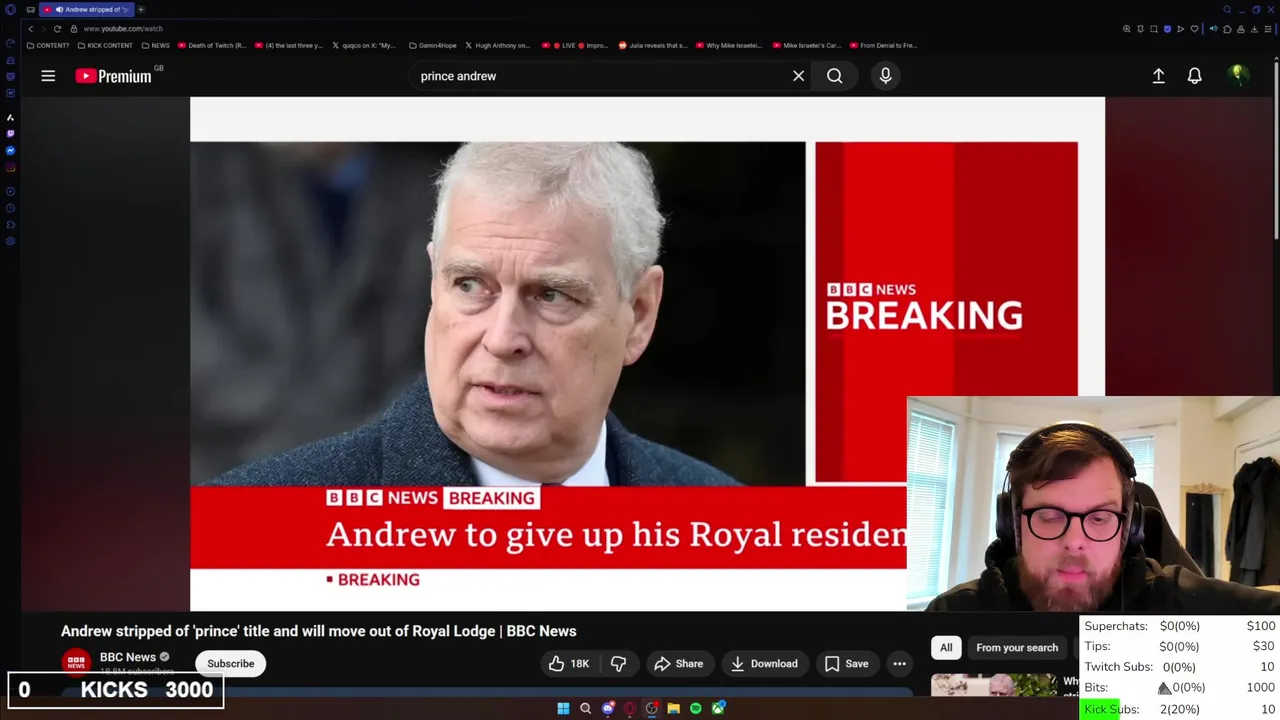Screen dimensions: 1280x720
Task: Open the 'From Denial to Fre...' bookmark
Action: coord(883,45)
